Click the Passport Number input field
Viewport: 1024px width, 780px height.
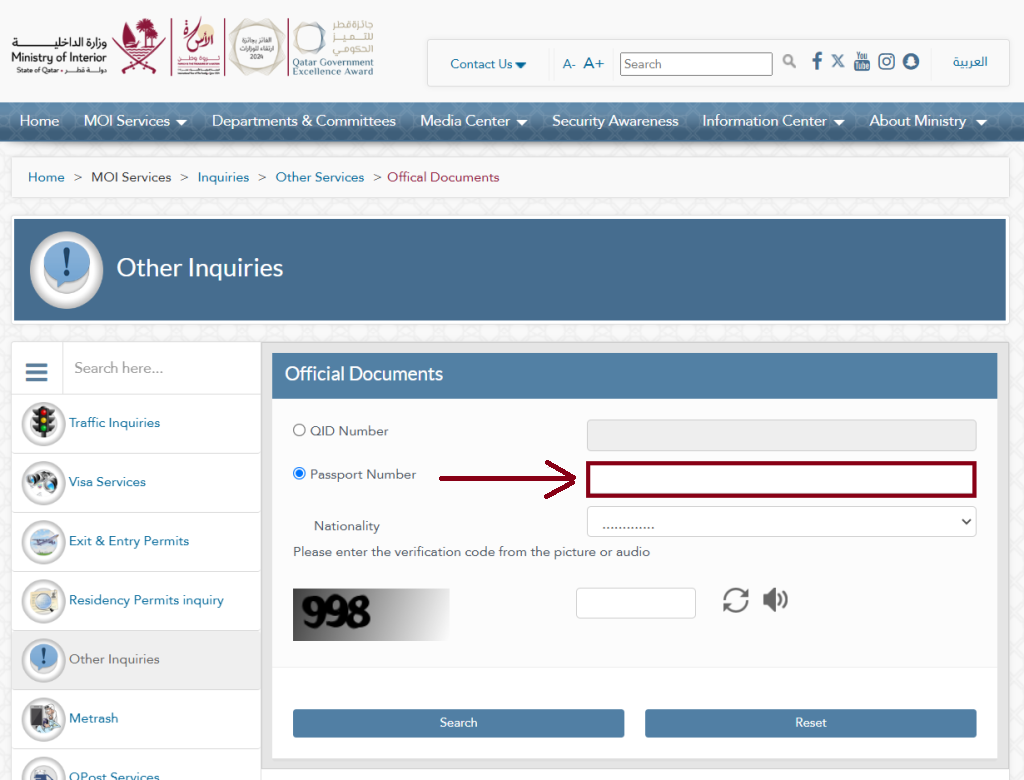781,480
